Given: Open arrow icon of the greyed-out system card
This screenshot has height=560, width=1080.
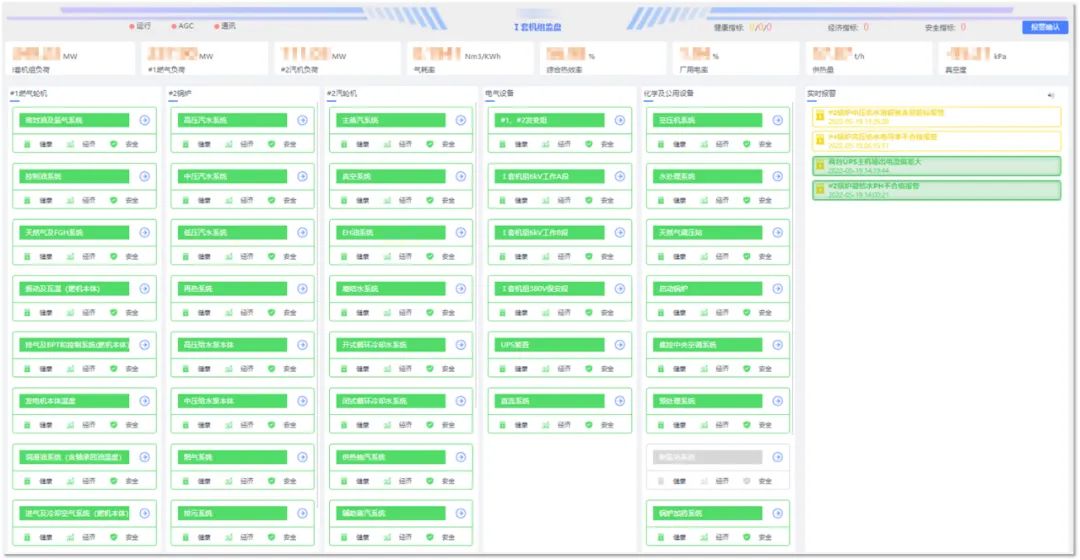Looking at the screenshot, I should tap(777, 457).
